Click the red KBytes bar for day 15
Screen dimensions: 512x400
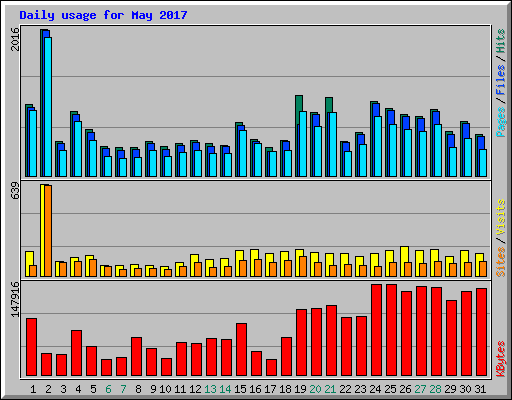click(x=241, y=350)
